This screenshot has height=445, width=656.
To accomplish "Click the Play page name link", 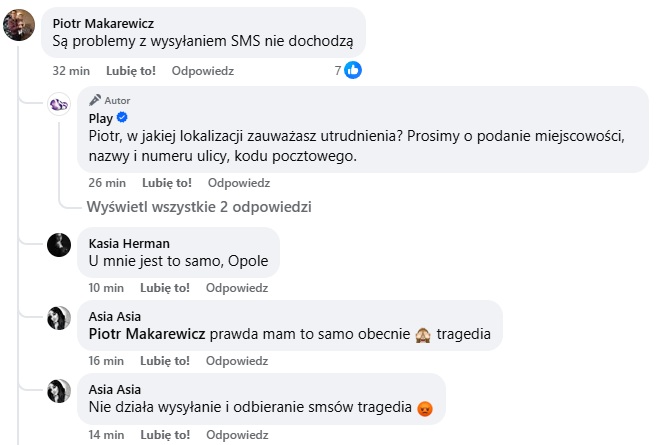I will coord(101,118).
